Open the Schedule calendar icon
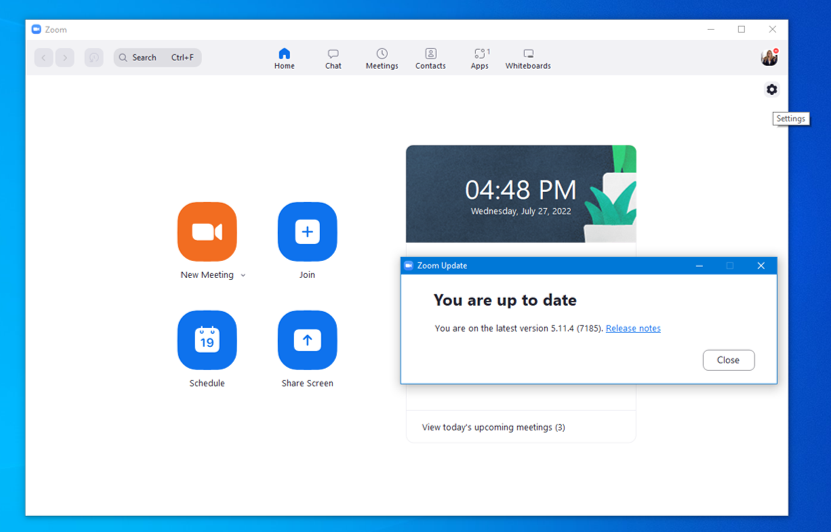Viewport: 831px width, 532px height. tap(207, 340)
